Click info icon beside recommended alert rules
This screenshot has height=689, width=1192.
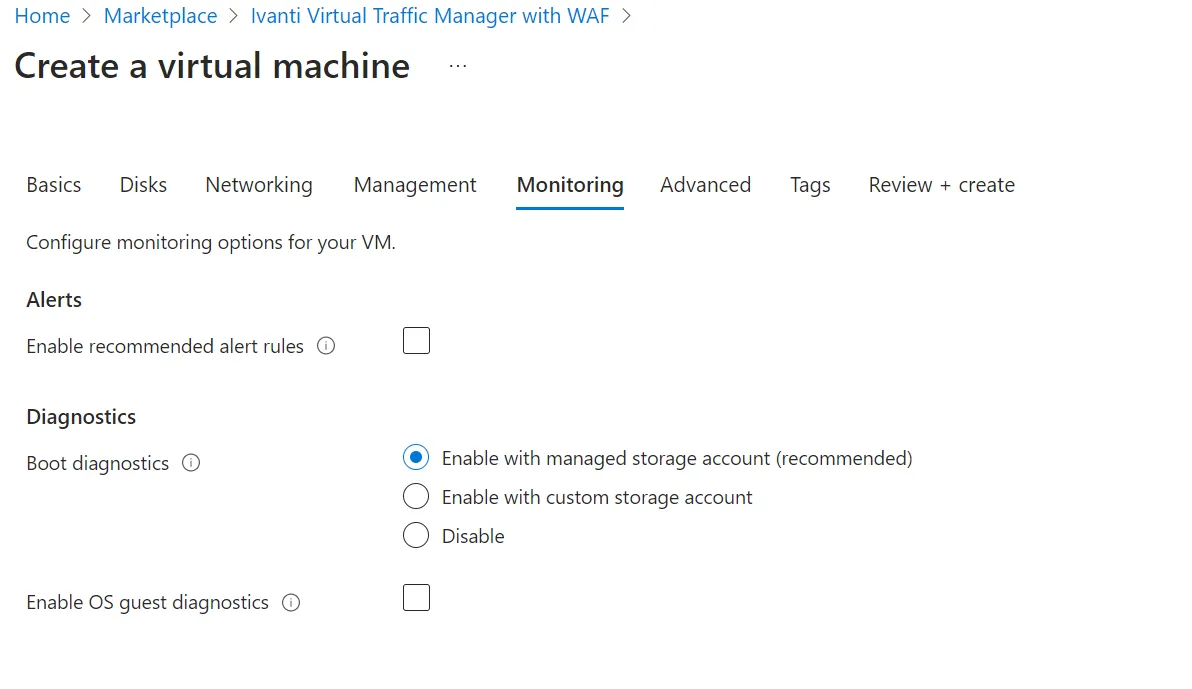click(x=326, y=346)
